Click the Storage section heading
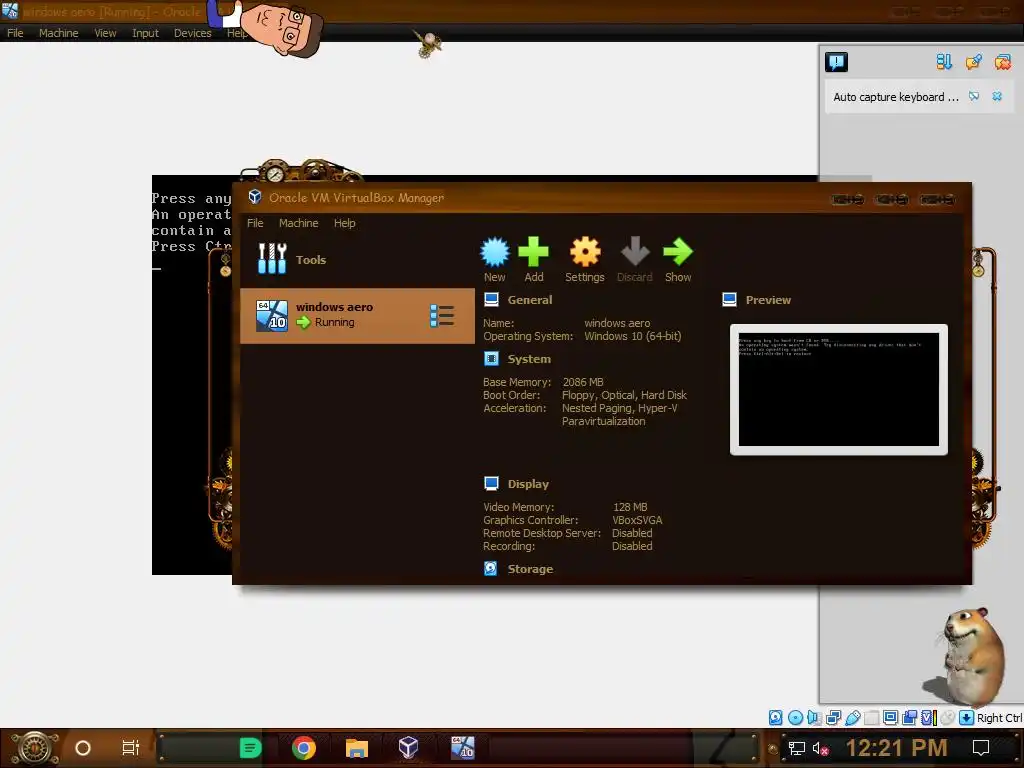 [530, 569]
